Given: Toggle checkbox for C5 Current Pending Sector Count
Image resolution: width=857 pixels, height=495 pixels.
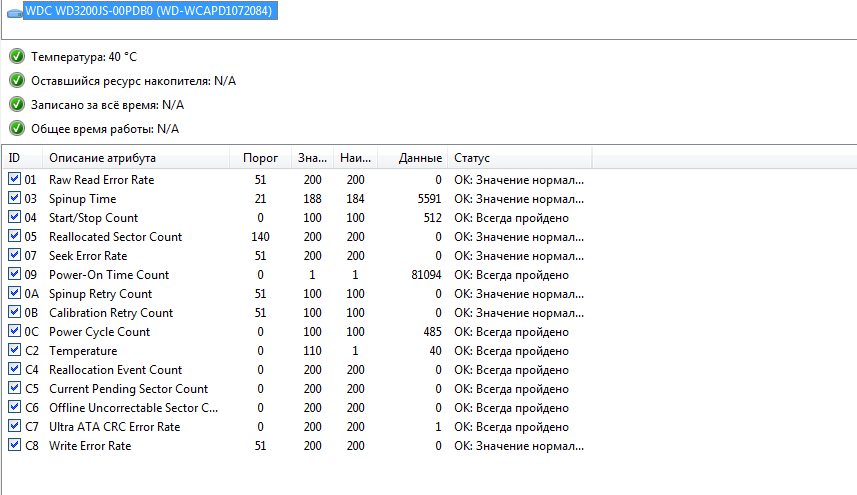Looking at the screenshot, I should 15,388.
